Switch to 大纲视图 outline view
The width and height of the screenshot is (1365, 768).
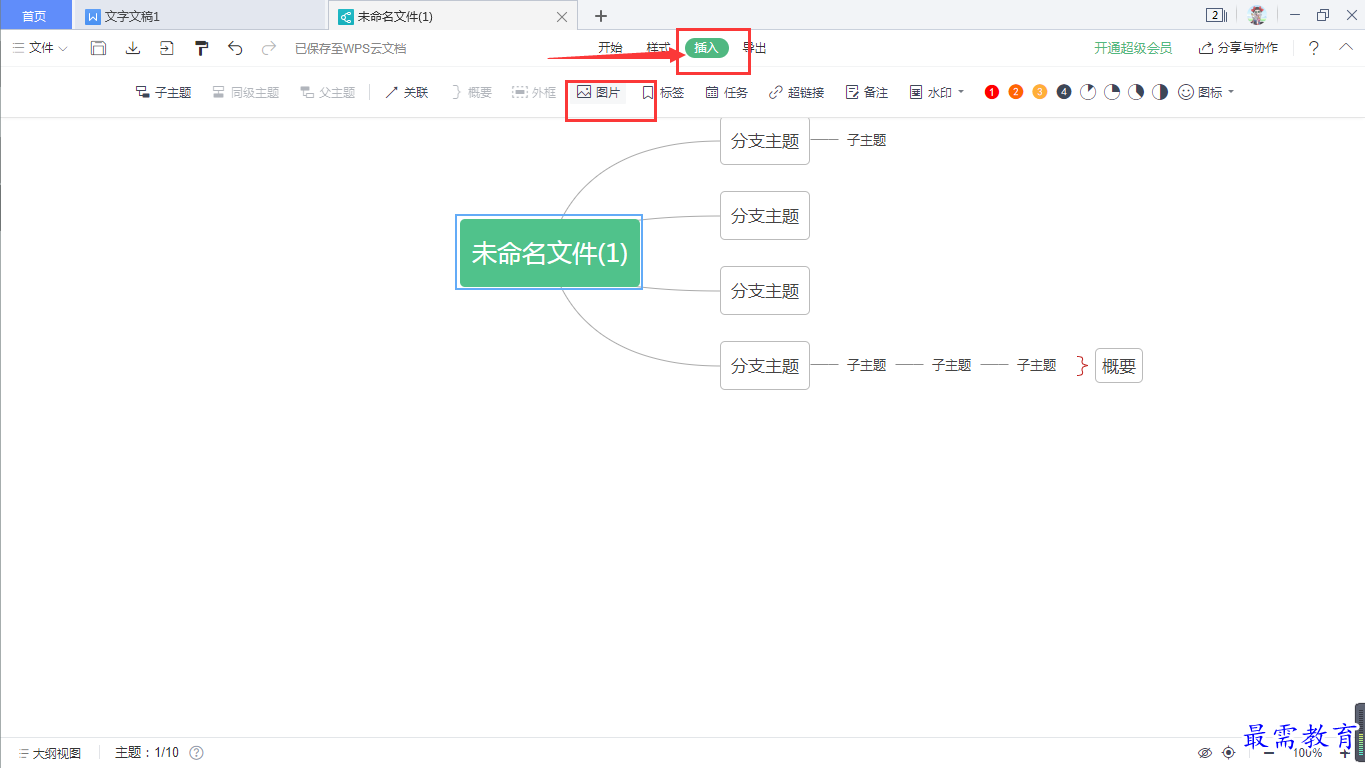pyautogui.click(x=49, y=753)
